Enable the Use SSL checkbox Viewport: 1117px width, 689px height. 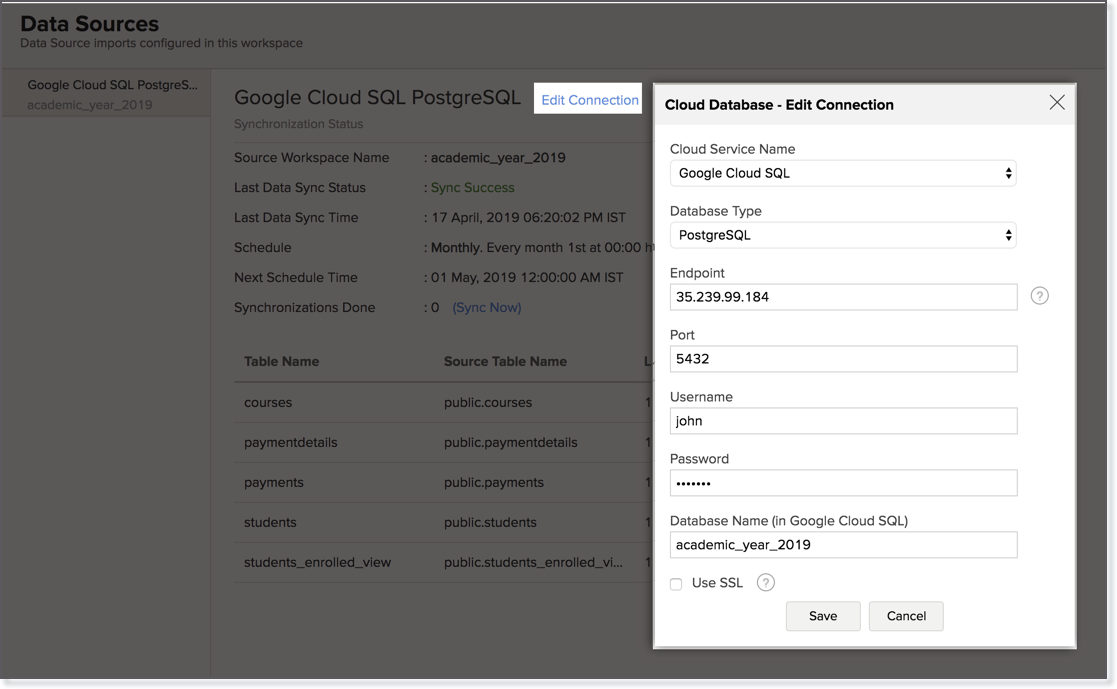[676, 584]
